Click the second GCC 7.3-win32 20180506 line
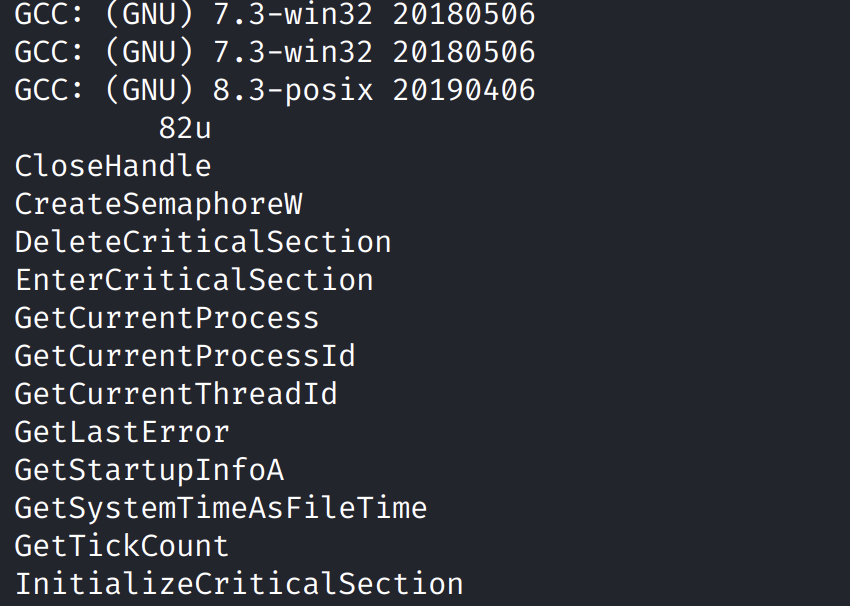Image resolution: width=850 pixels, height=606 pixels. [275, 52]
